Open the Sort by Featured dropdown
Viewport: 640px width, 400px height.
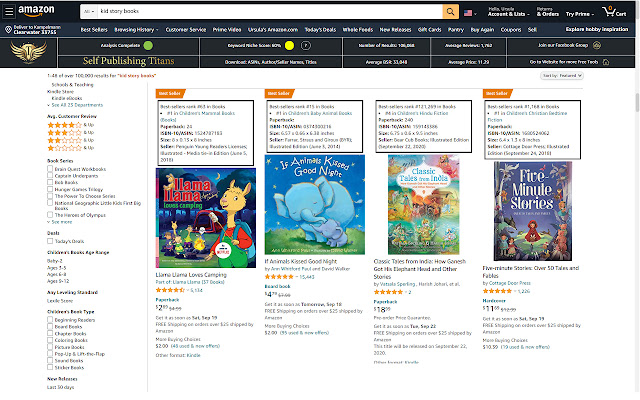(563, 75)
